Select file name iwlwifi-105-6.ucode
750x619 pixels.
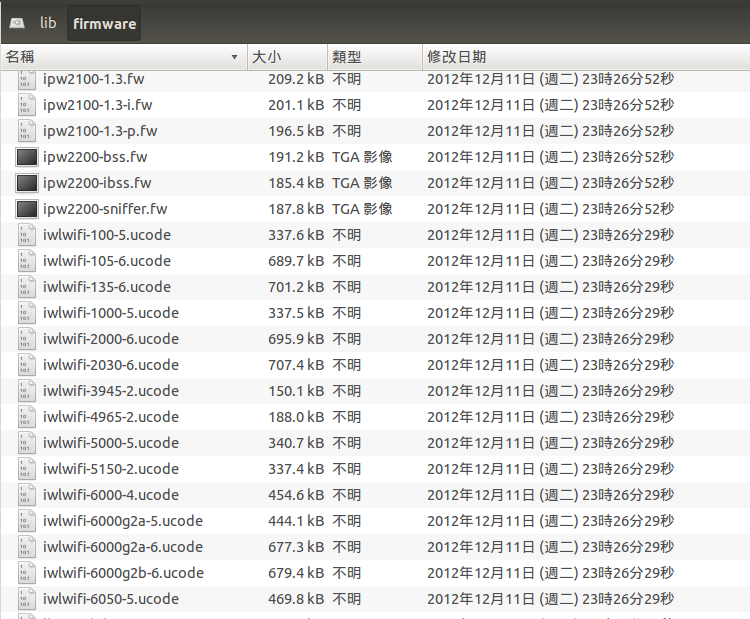(x=107, y=261)
